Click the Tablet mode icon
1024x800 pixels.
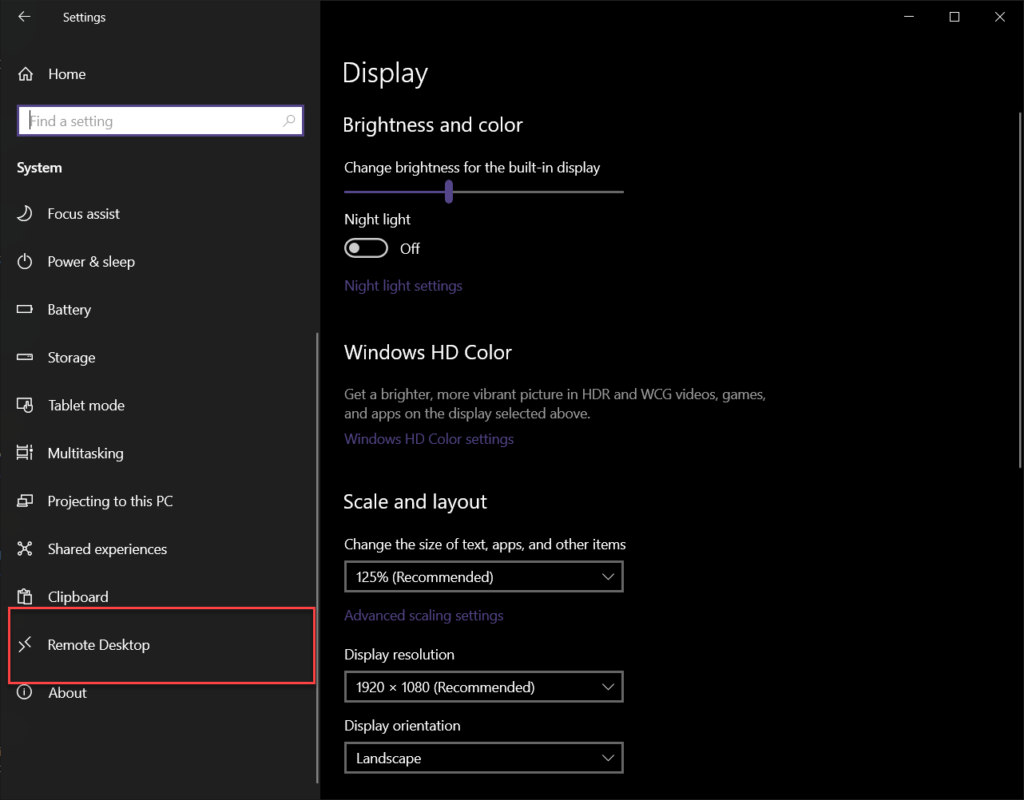pyautogui.click(x=25, y=405)
